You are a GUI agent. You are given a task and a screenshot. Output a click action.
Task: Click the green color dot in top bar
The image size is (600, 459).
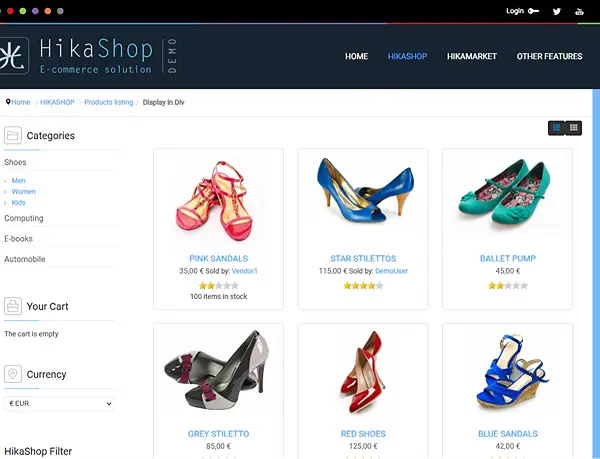click(x=23, y=11)
